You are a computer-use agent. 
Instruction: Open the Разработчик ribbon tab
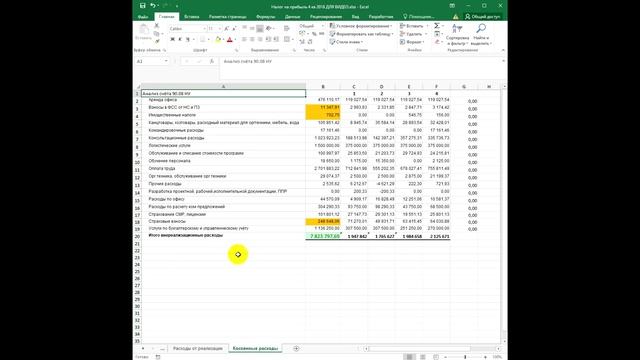381,17
